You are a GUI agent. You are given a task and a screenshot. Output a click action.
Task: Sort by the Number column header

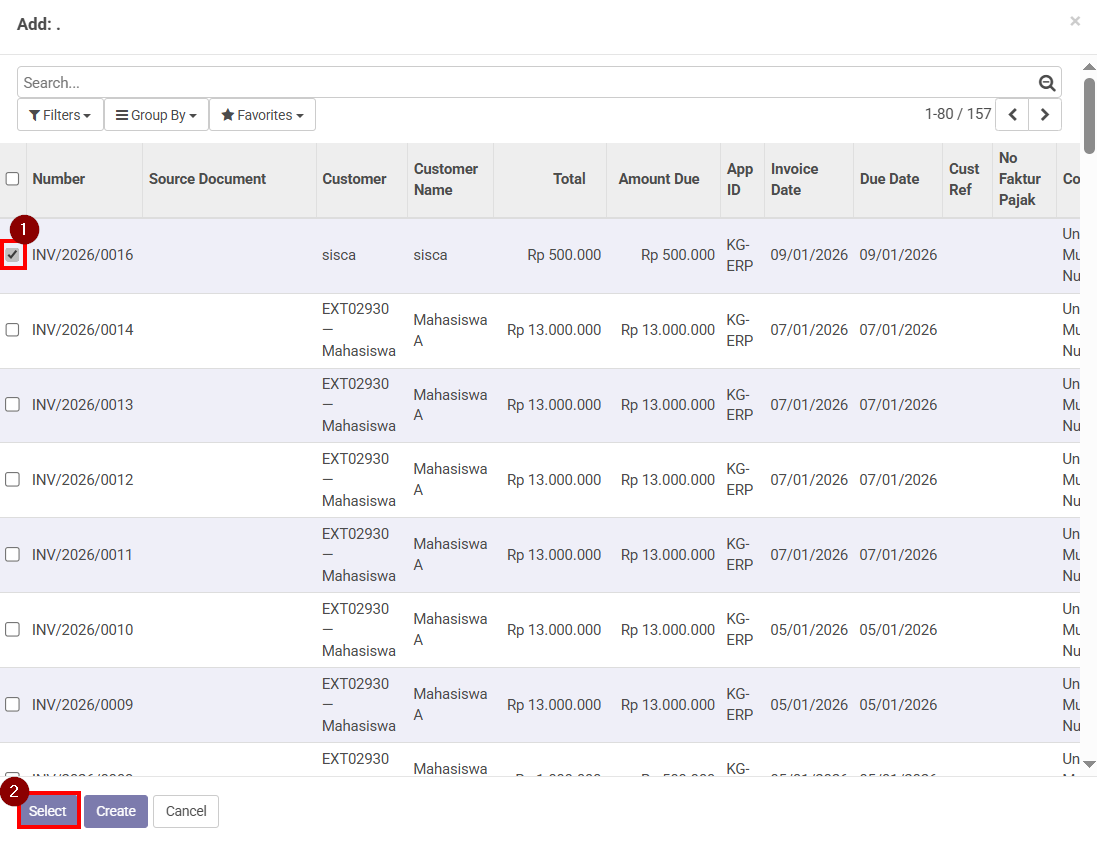point(59,179)
